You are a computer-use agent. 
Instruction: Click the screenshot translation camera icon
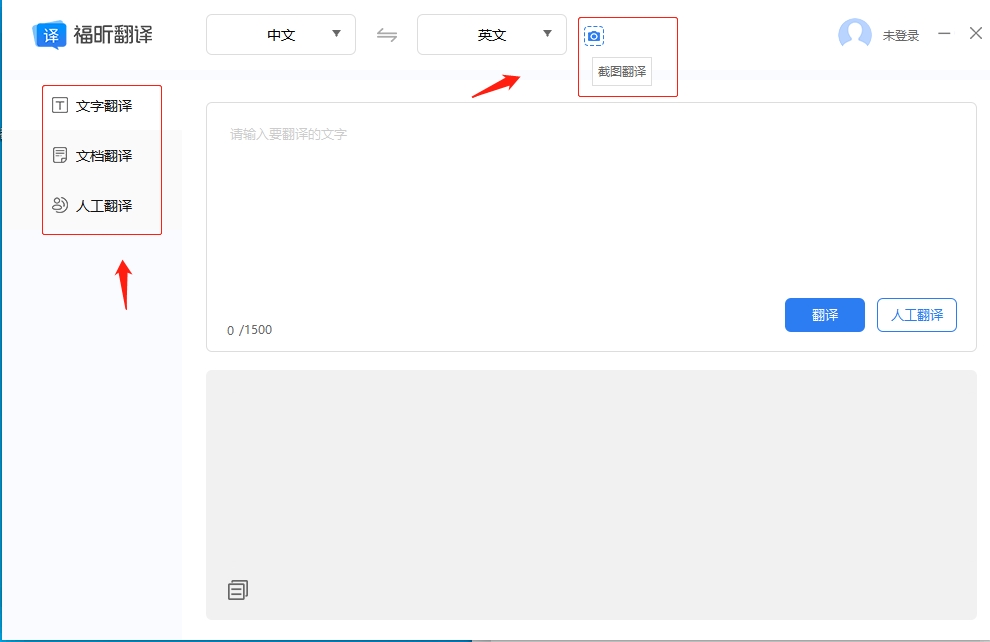[596, 35]
